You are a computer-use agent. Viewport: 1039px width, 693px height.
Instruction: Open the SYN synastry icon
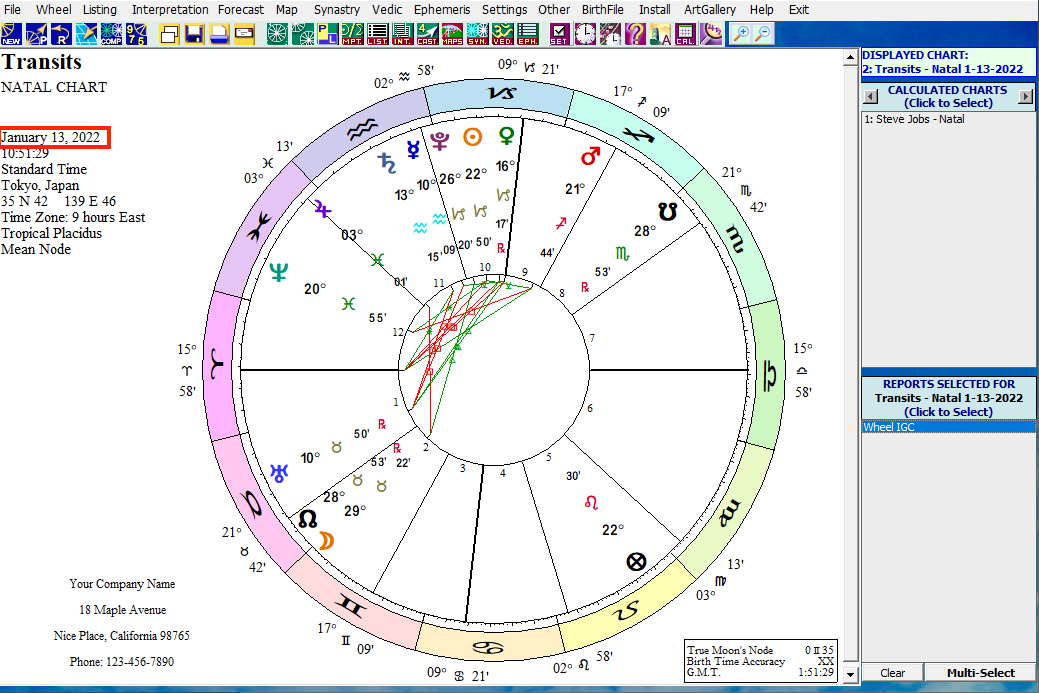(x=477, y=34)
